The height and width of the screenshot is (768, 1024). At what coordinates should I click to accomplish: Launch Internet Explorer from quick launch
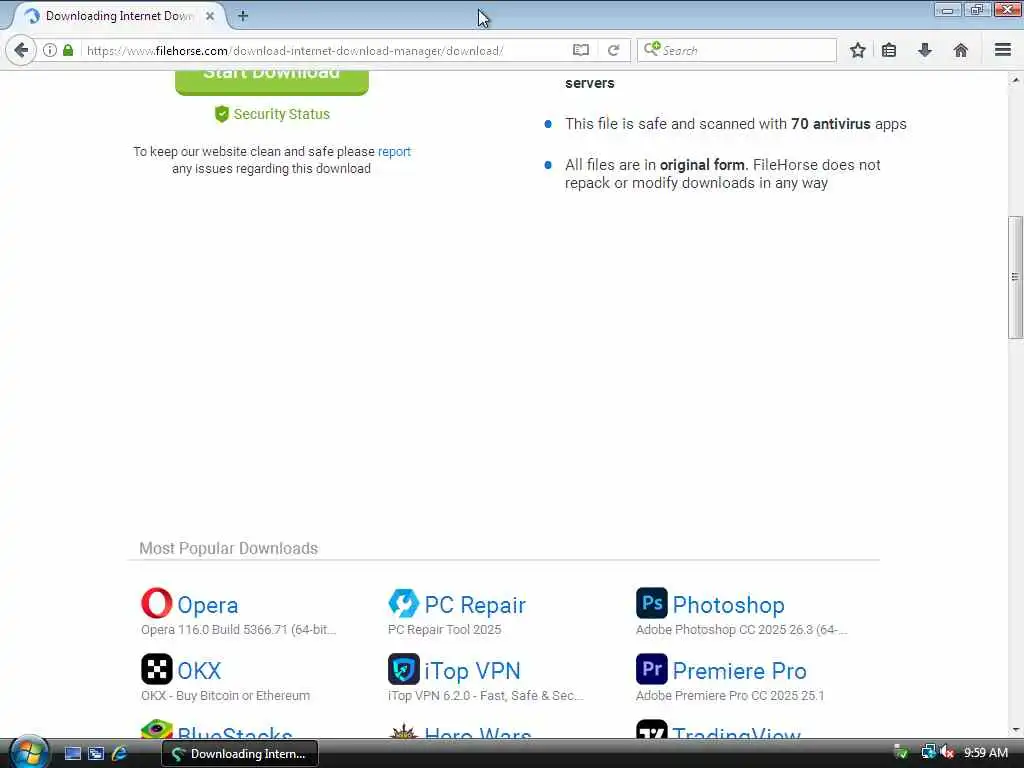[120, 754]
